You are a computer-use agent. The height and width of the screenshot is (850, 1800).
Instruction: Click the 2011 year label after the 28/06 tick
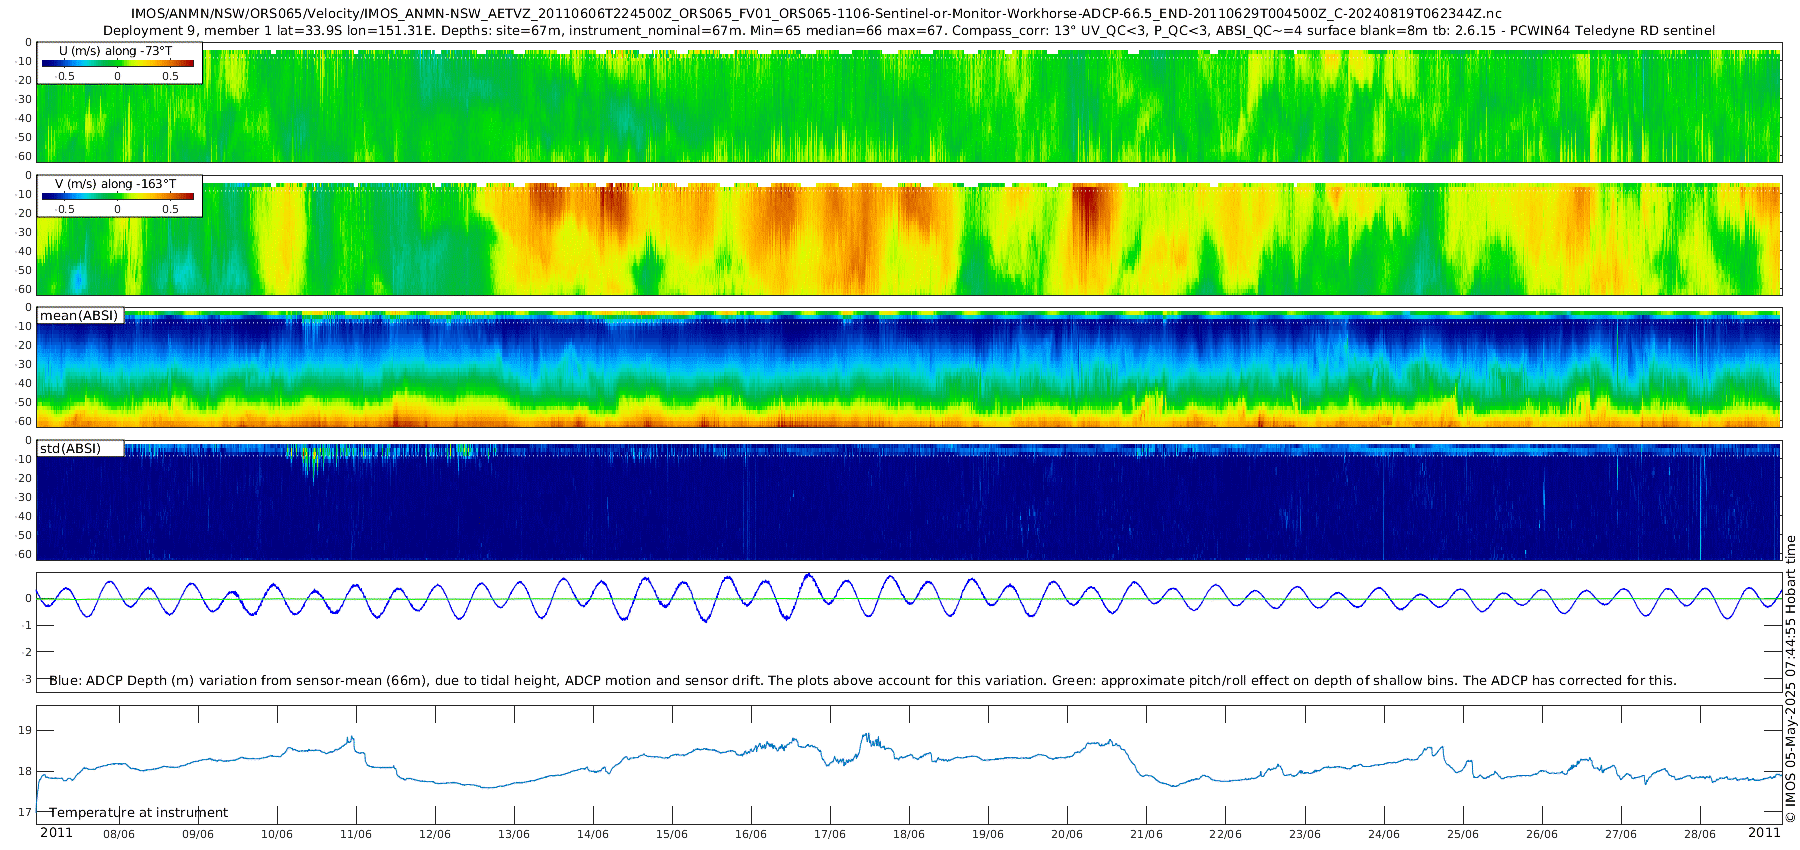[1764, 833]
